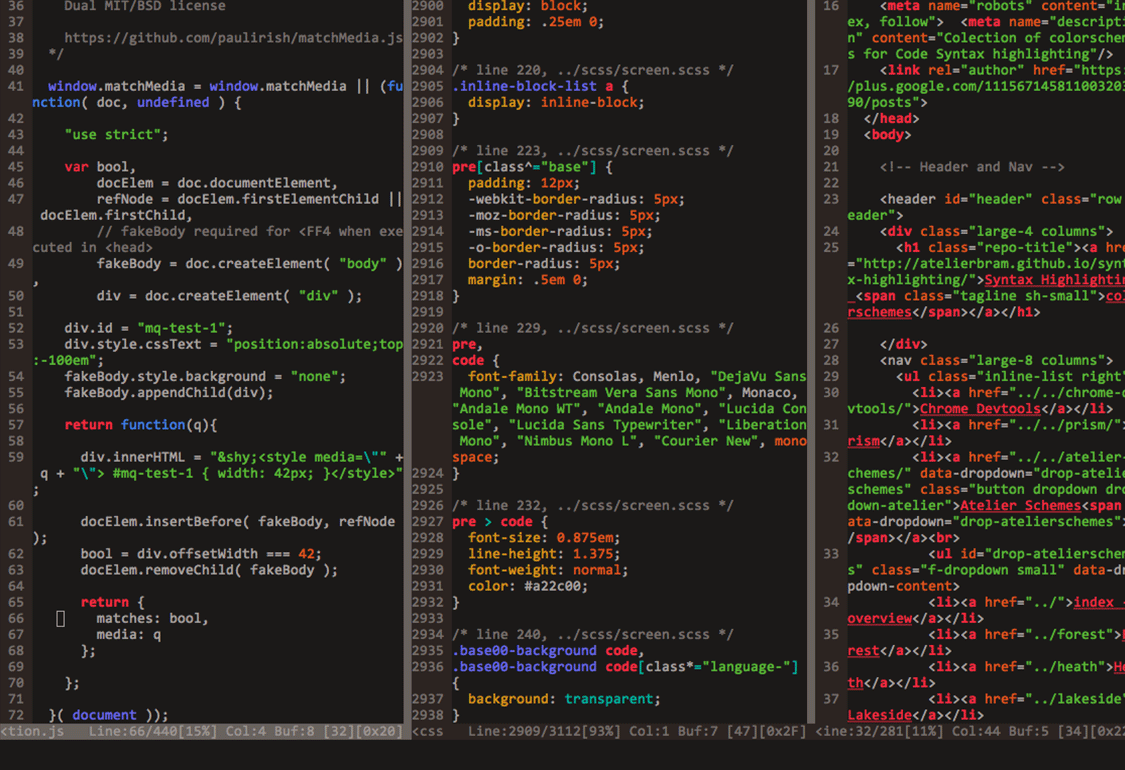Click line number 32 in HTML pane
This screenshot has width=1125, height=770.
click(x=831, y=457)
